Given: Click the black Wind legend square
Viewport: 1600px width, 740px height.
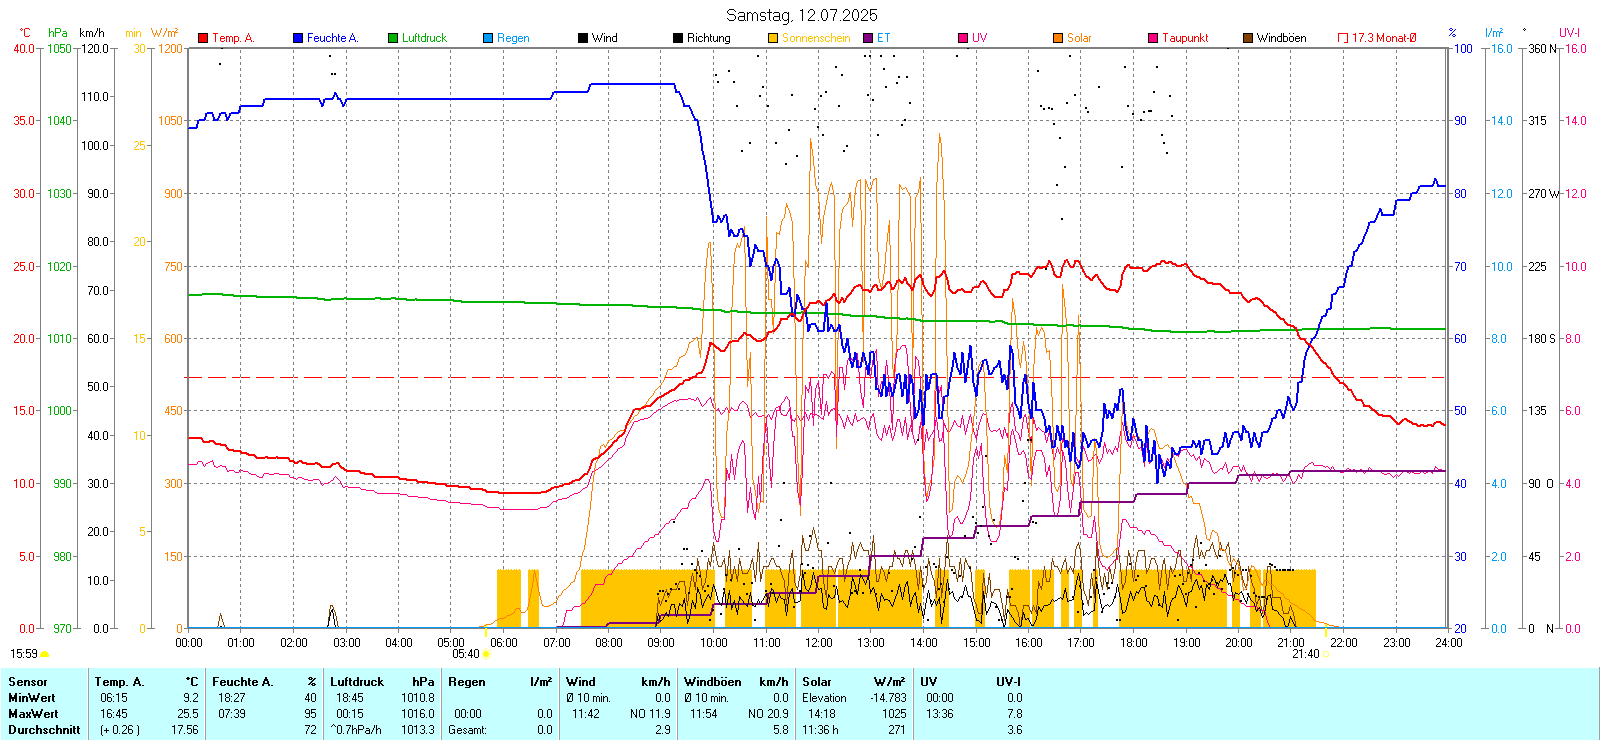Looking at the screenshot, I should pyautogui.click(x=583, y=38).
